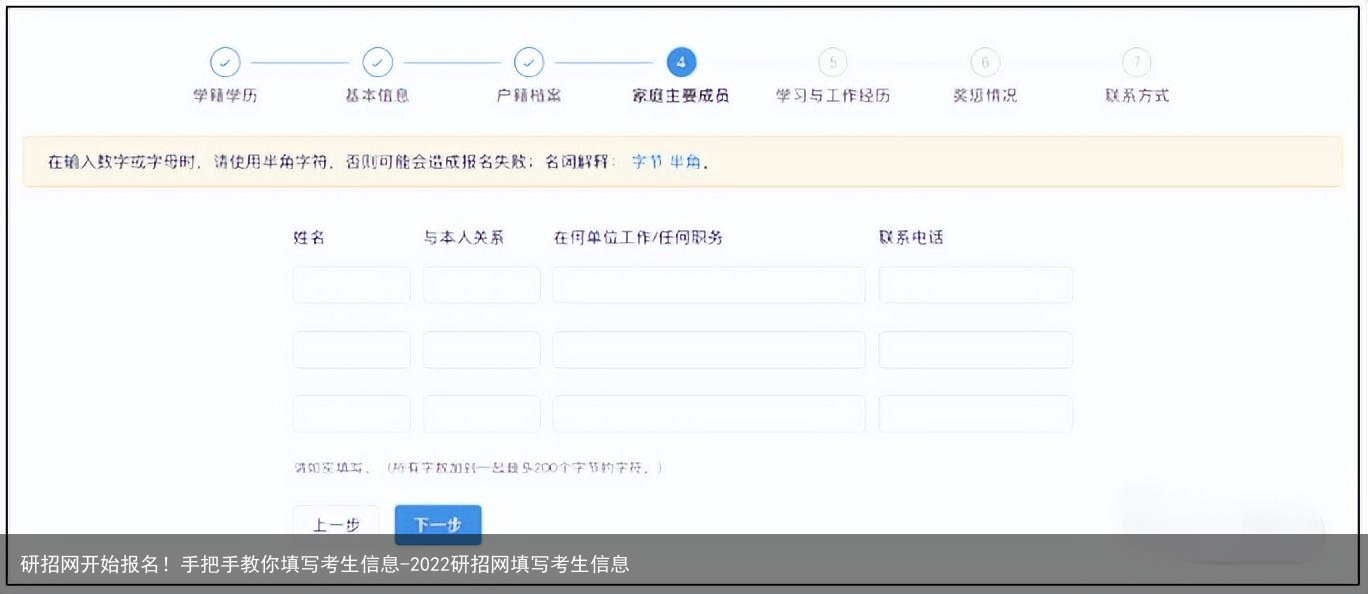Click the 学籍学历 completed checkmark circle
Viewport: 1368px width, 594px height.
pos(225,62)
